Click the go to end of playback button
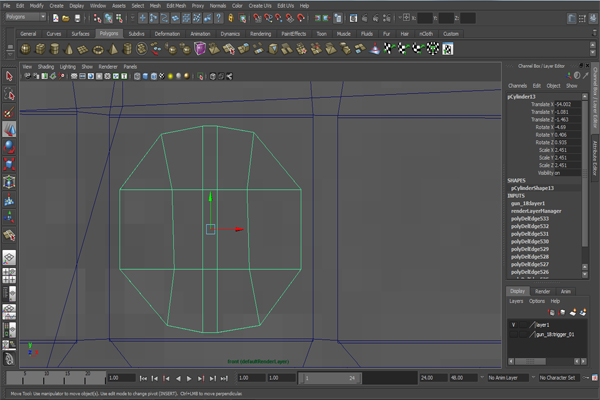Image resolution: width=600 pixels, height=400 pixels. tap(224, 378)
